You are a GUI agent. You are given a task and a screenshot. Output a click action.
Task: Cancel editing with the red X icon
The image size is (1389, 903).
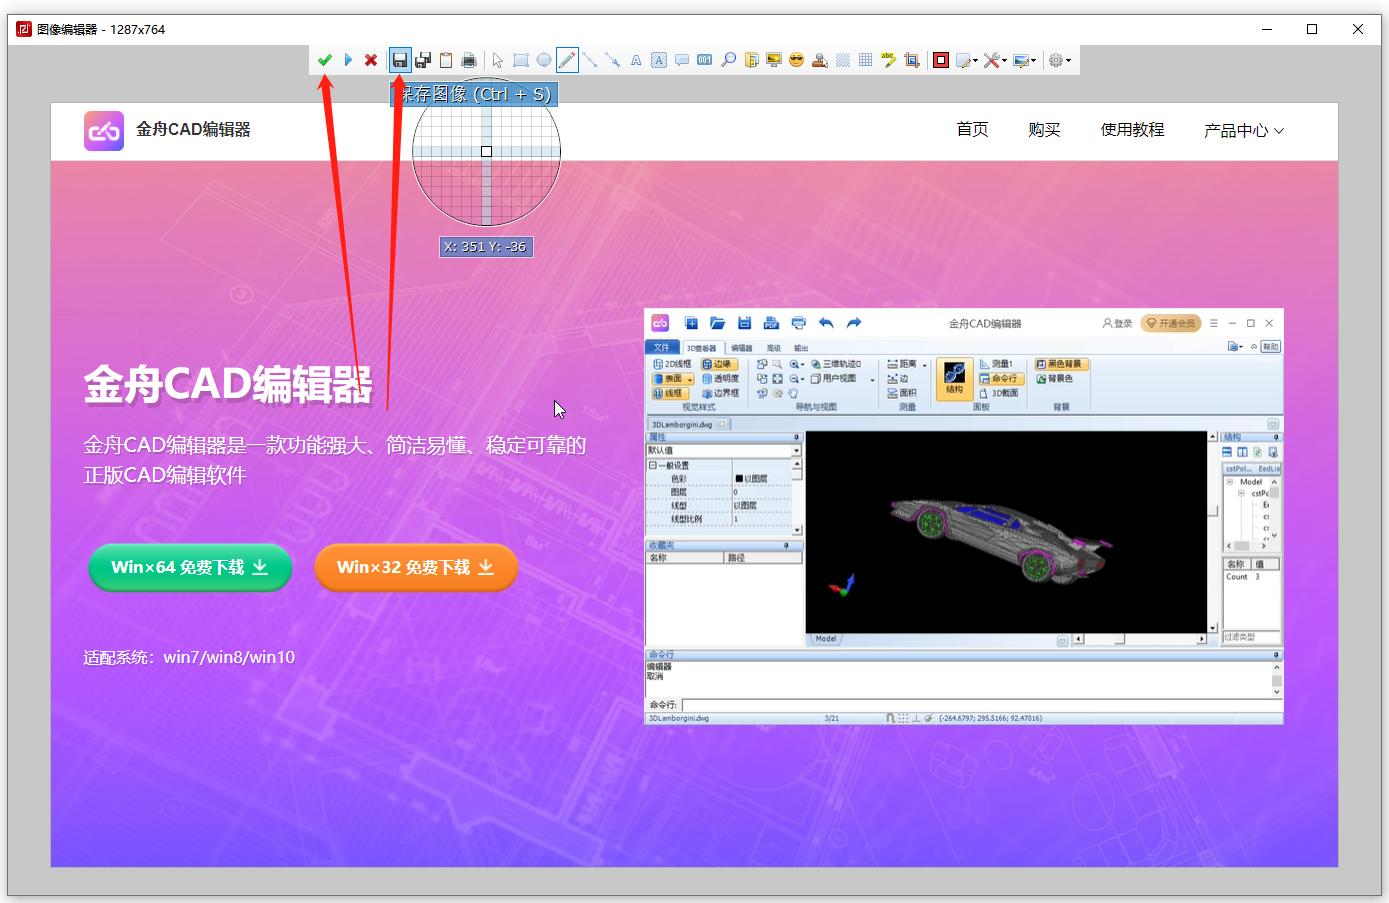(370, 60)
